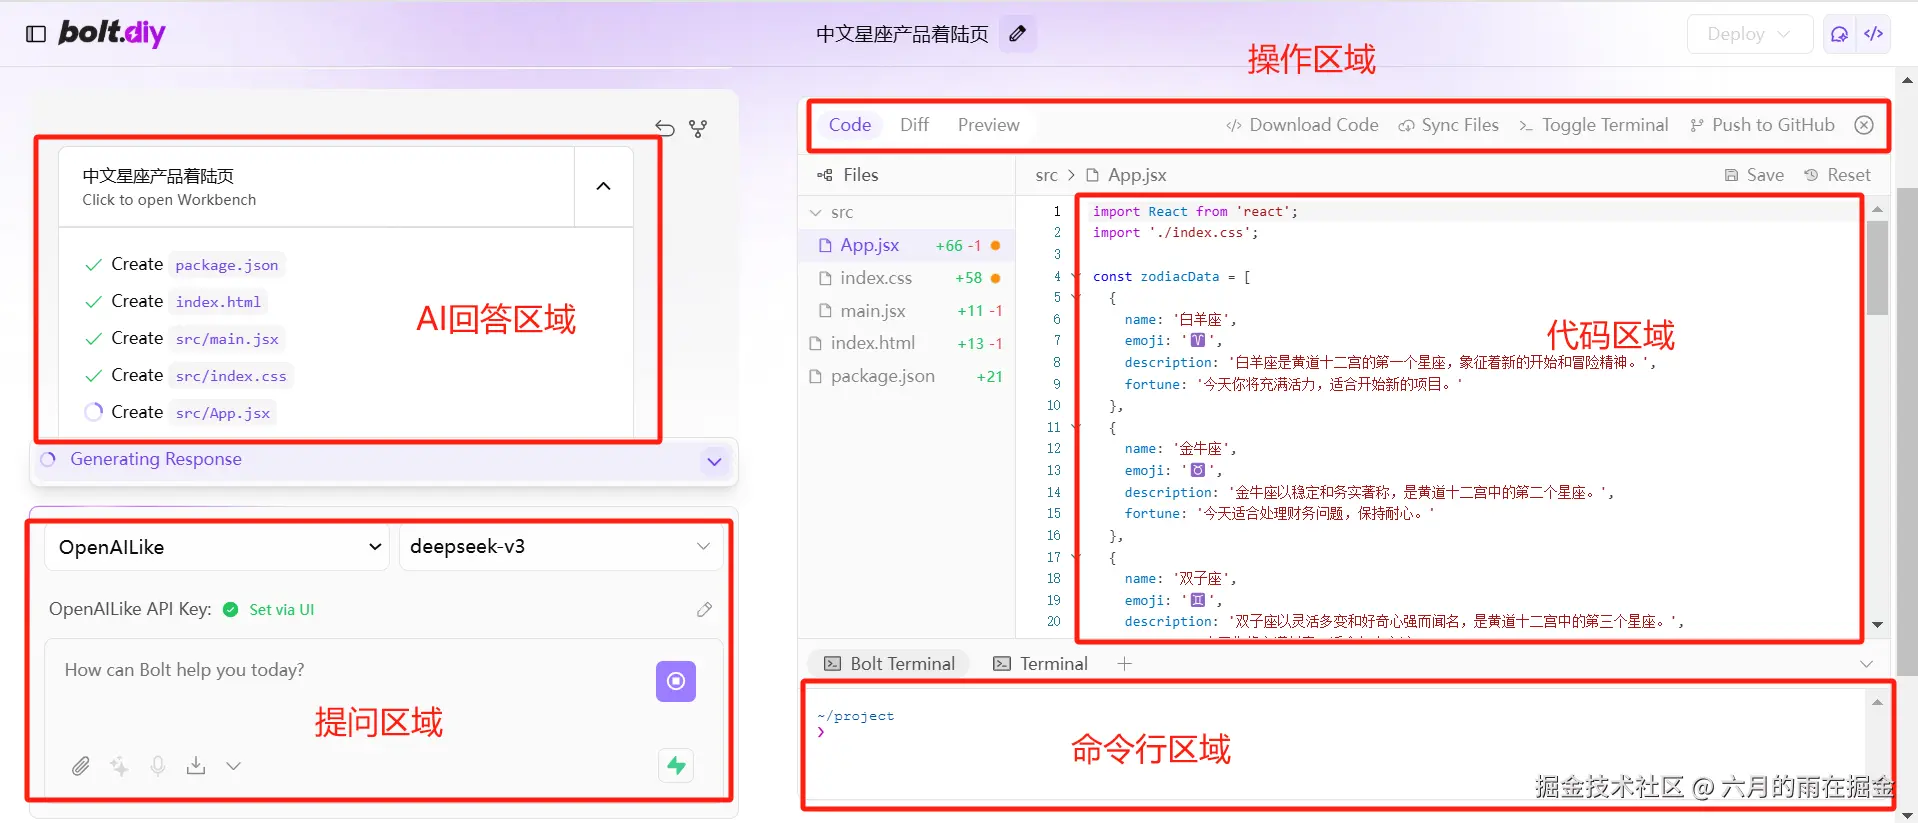Select App.jsx in the file tree
This screenshot has height=823, width=1918.
[x=907, y=245]
